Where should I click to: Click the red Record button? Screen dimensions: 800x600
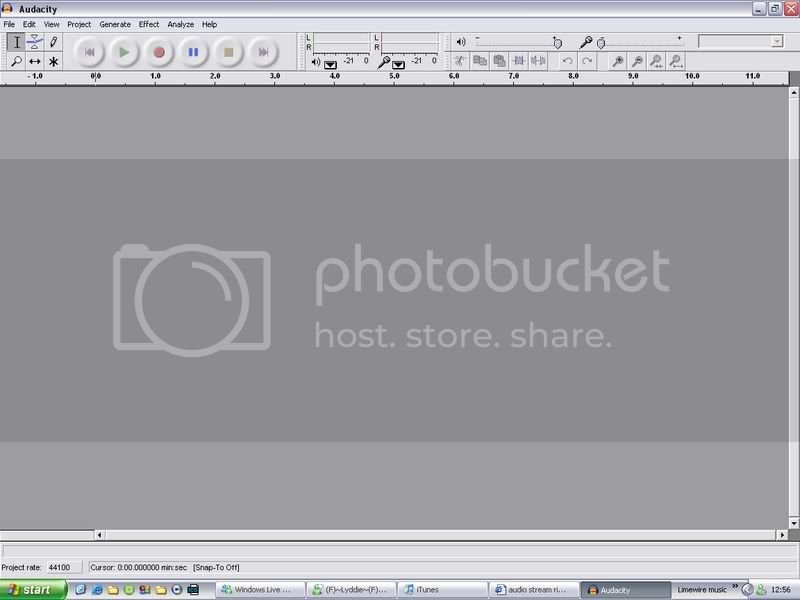point(159,52)
